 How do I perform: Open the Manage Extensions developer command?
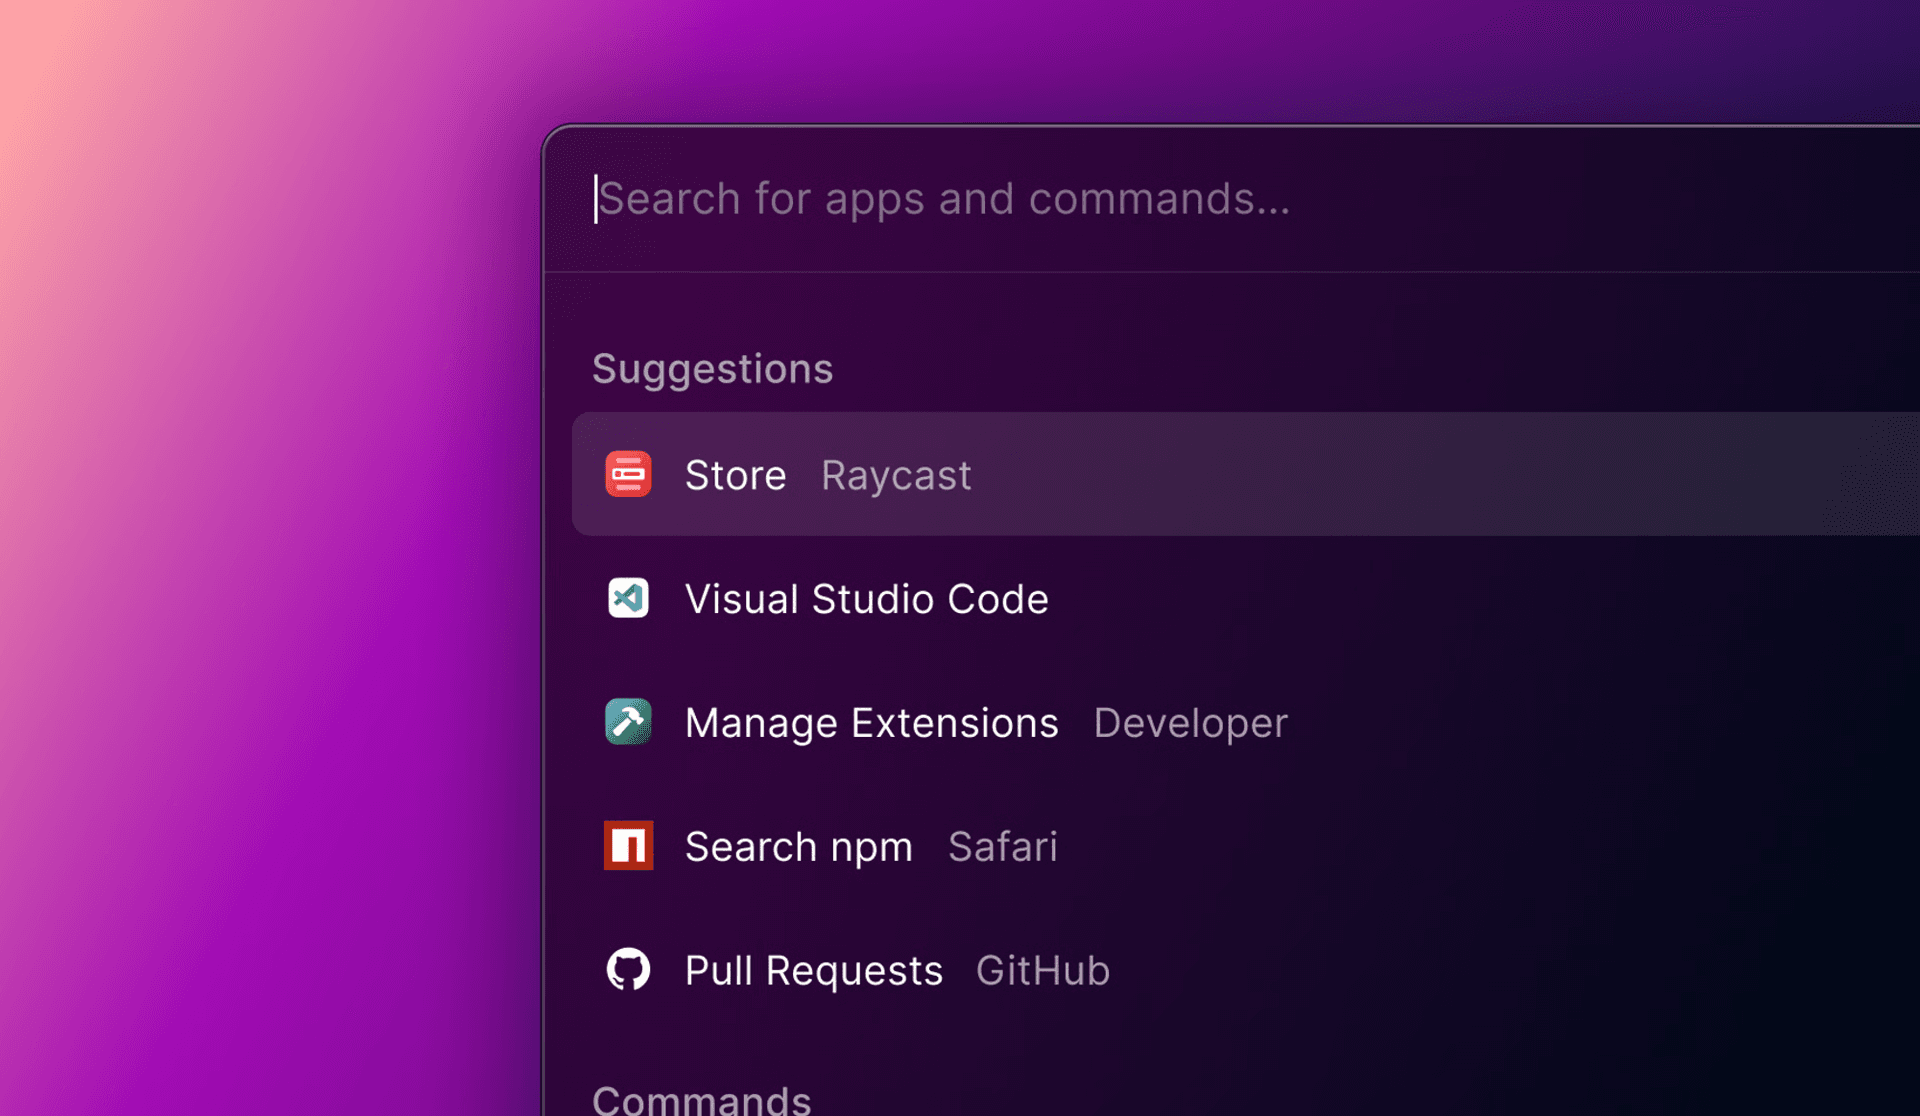point(871,722)
